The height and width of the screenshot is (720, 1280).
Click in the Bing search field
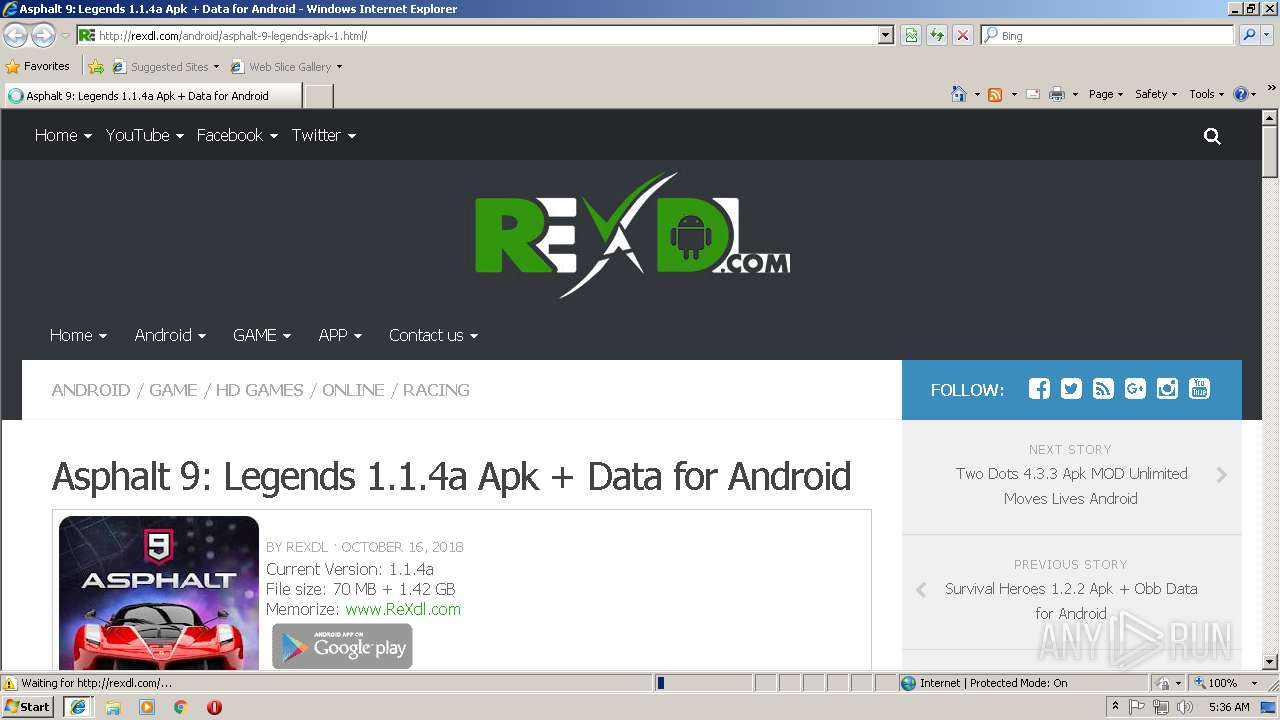(x=1108, y=35)
